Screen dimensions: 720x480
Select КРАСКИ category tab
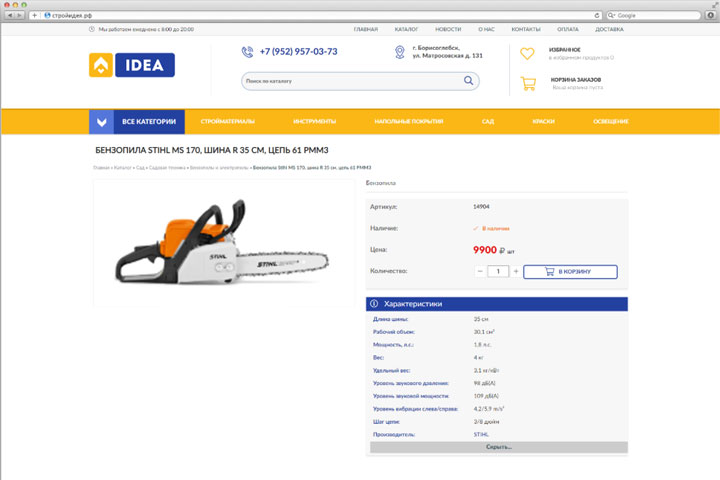(544, 122)
